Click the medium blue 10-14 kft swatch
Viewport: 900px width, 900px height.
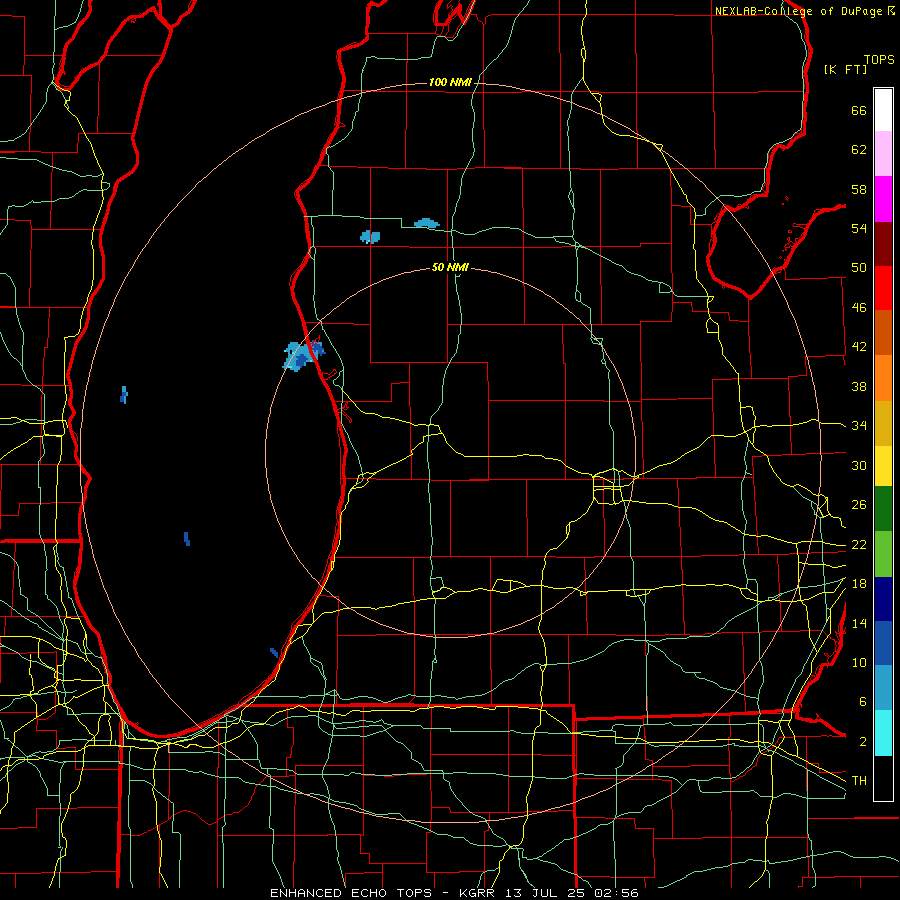pos(883,643)
